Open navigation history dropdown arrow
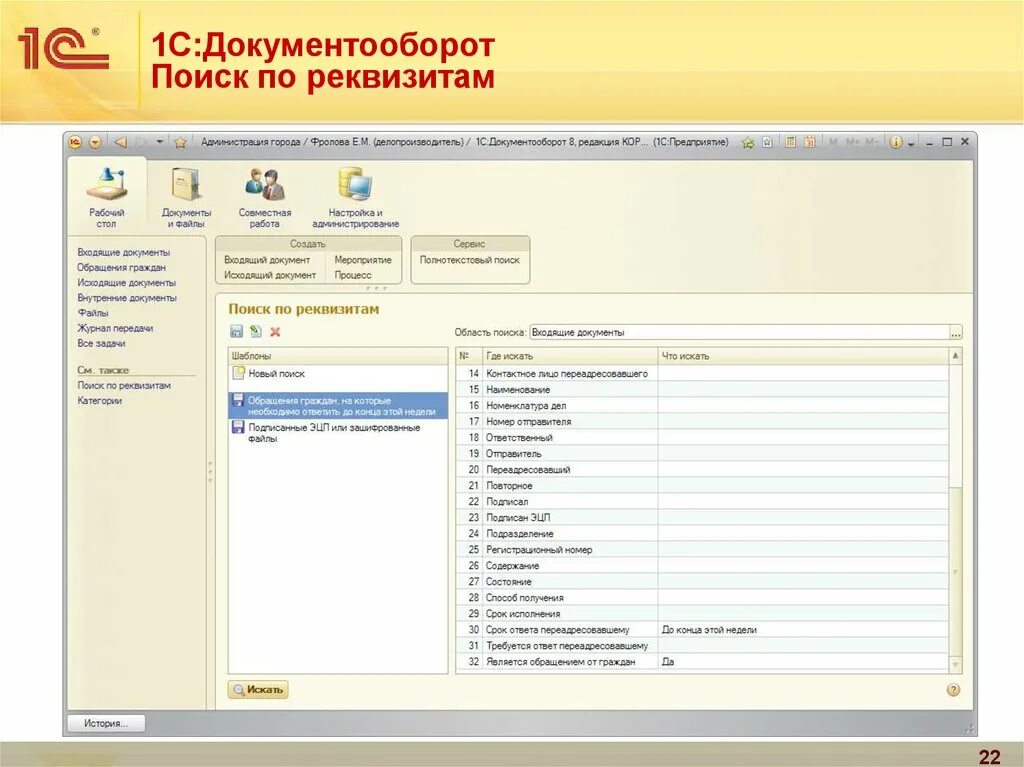 tap(159, 142)
